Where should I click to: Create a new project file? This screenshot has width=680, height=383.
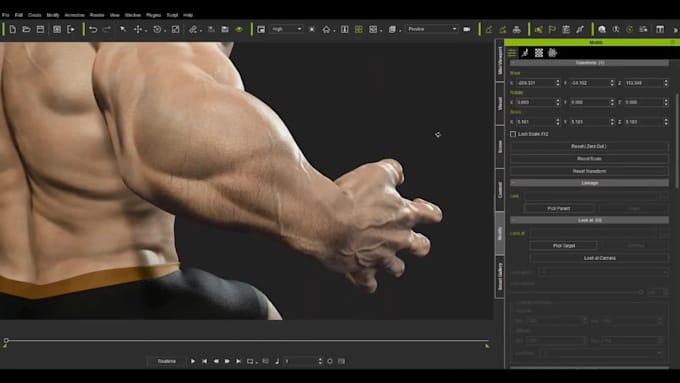[13, 29]
